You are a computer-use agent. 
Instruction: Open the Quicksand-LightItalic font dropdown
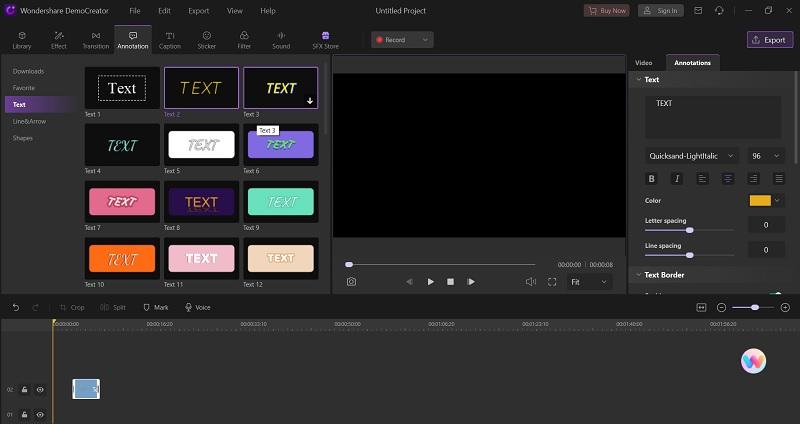691,156
